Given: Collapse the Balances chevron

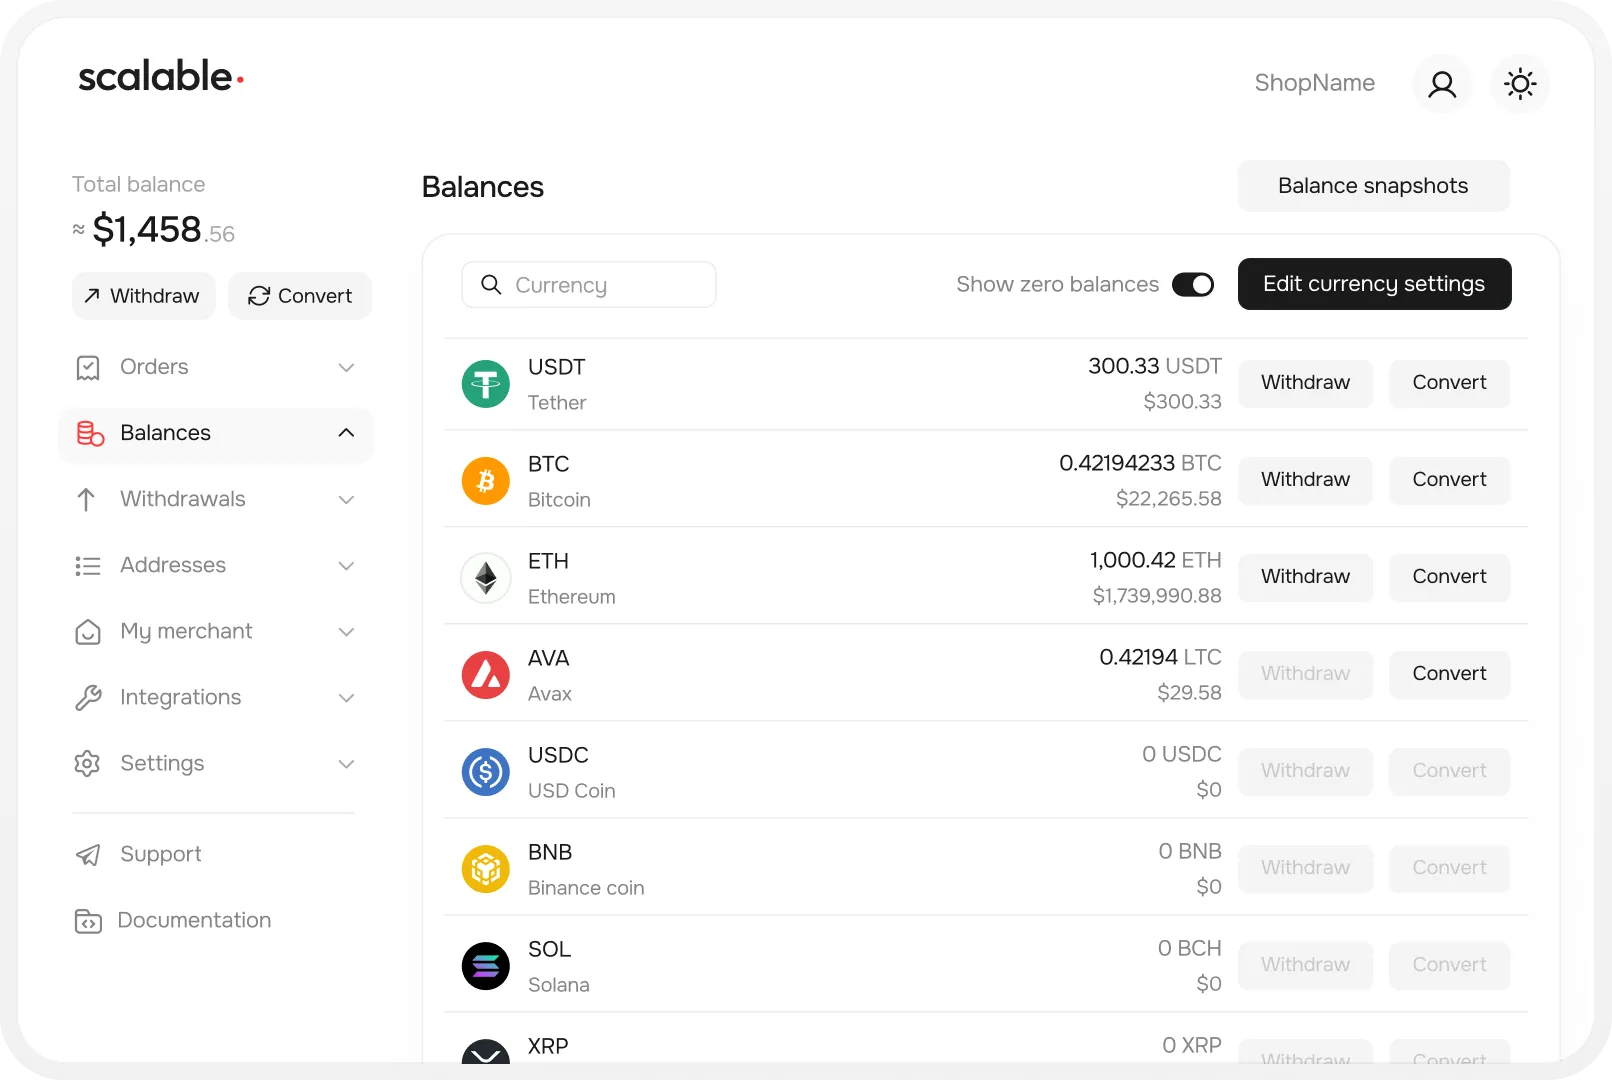Looking at the screenshot, I should click(347, 433).
